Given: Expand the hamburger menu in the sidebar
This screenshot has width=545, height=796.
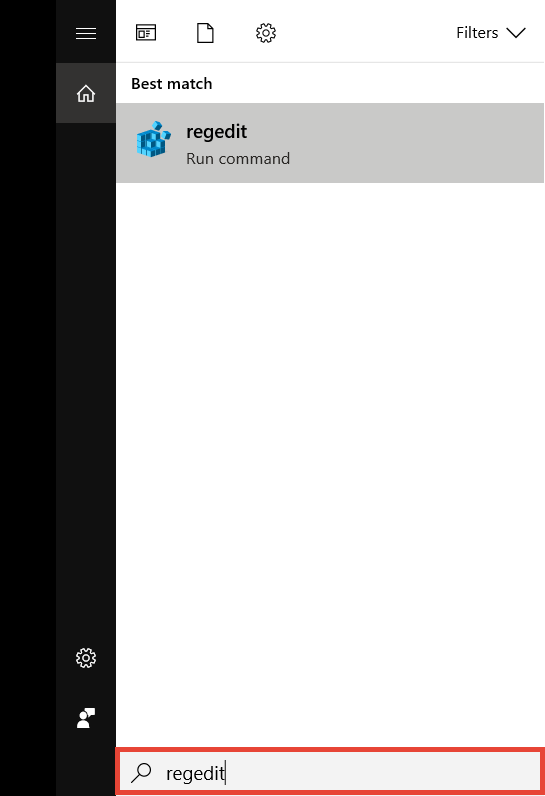Looking at the screenshot, I should (86, 34).
